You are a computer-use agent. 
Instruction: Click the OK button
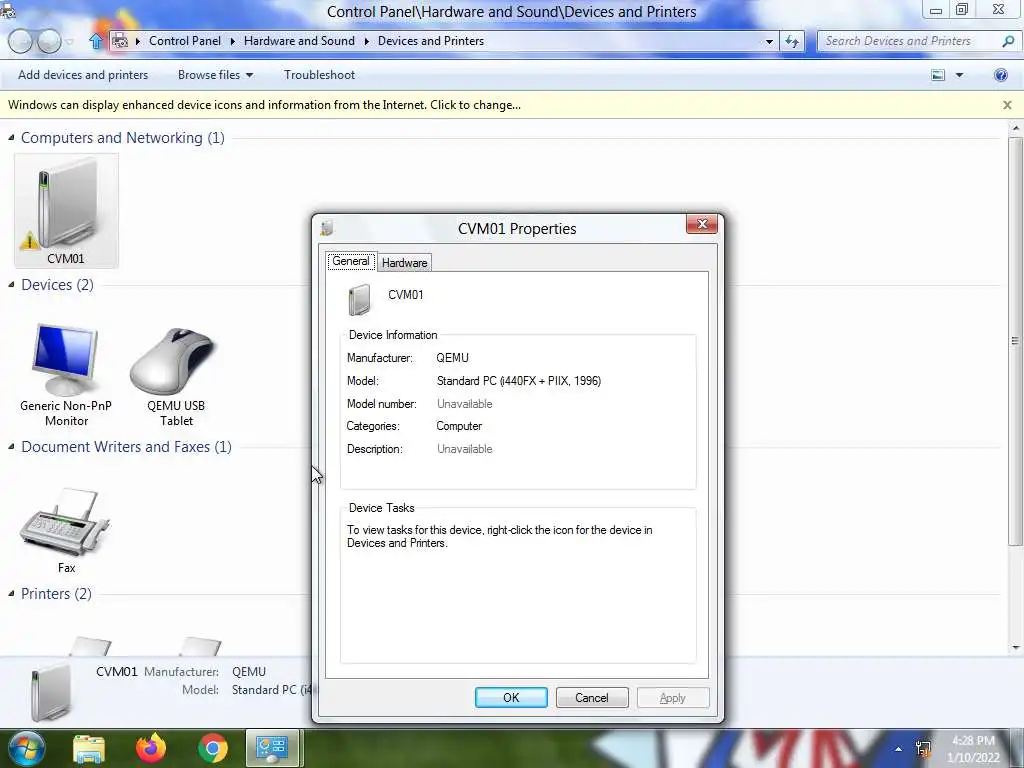pos(511,697)
